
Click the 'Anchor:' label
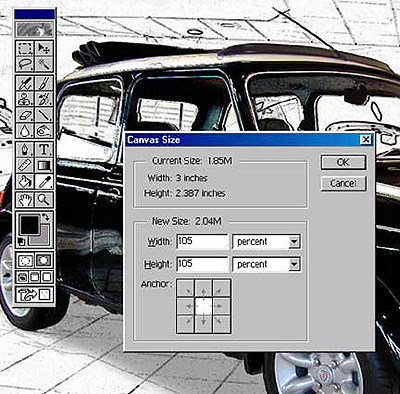click(x=156, y=284)
